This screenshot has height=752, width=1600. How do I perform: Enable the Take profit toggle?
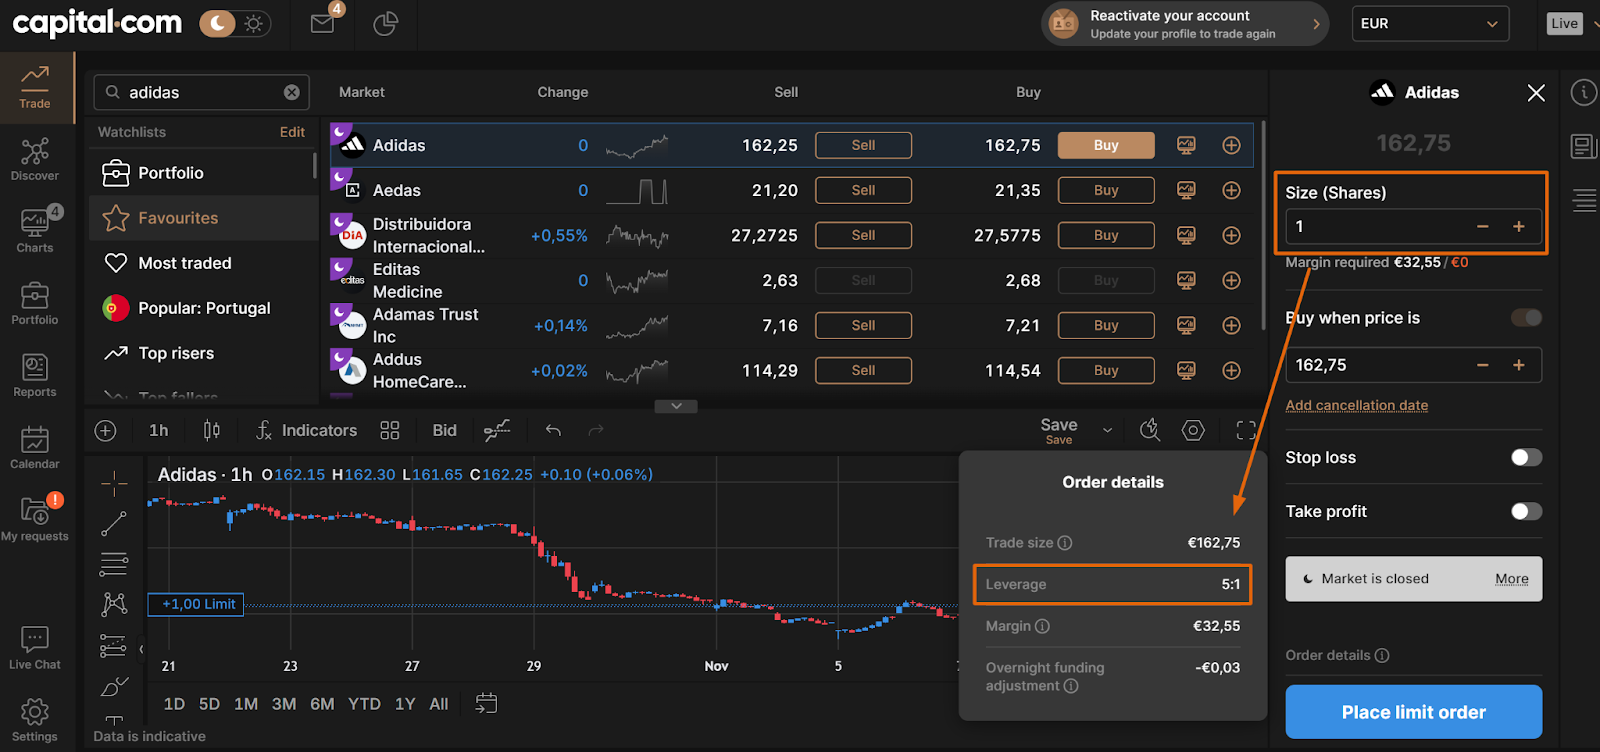click(1526, 511)
